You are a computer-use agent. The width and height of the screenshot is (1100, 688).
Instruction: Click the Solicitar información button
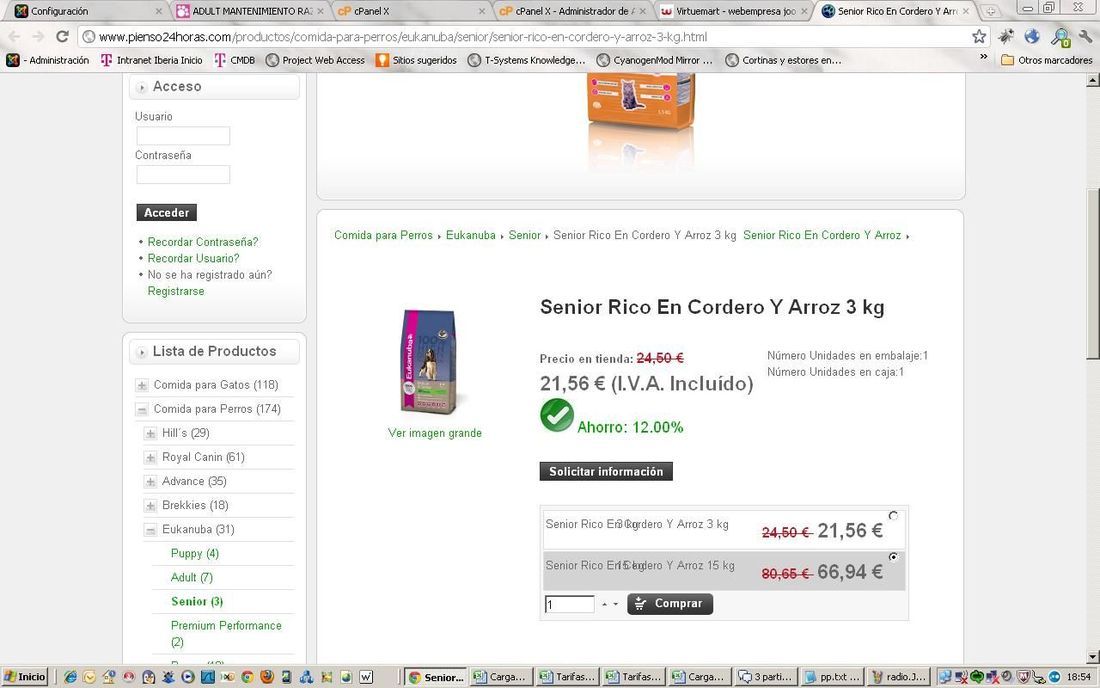click(x=606, y=471)
